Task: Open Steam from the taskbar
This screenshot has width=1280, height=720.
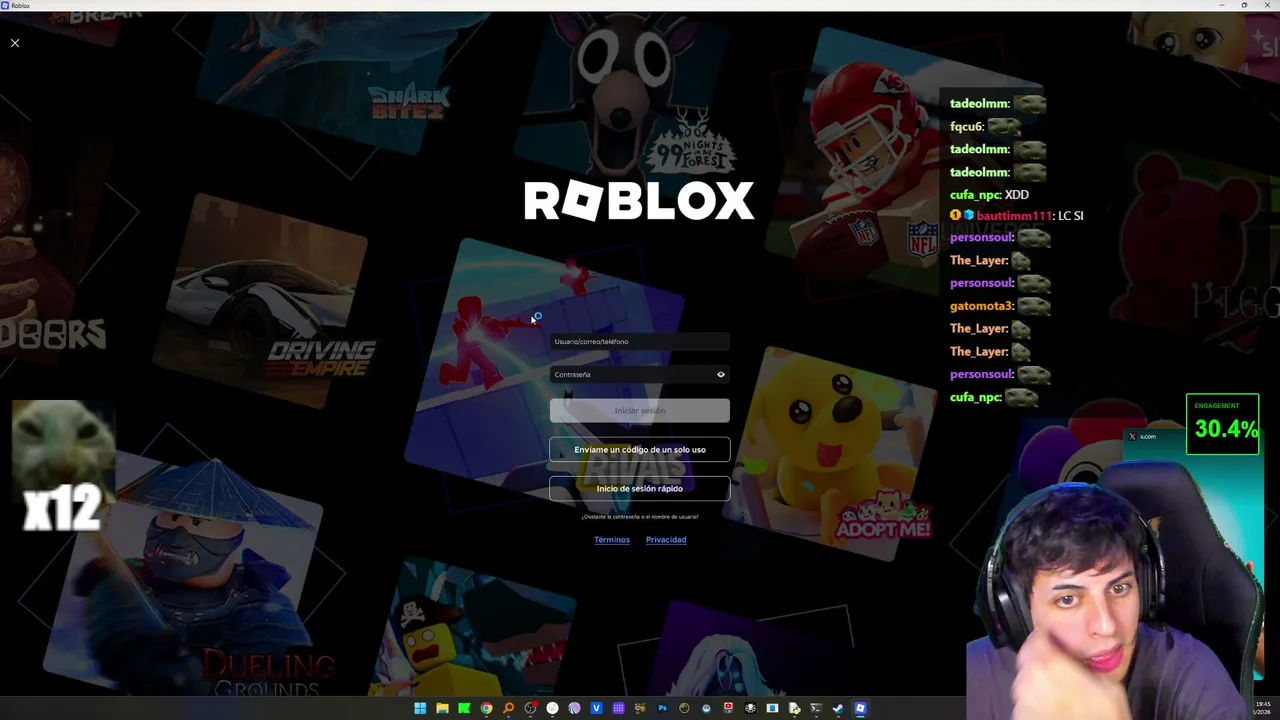Action: [x=838, y=709]
